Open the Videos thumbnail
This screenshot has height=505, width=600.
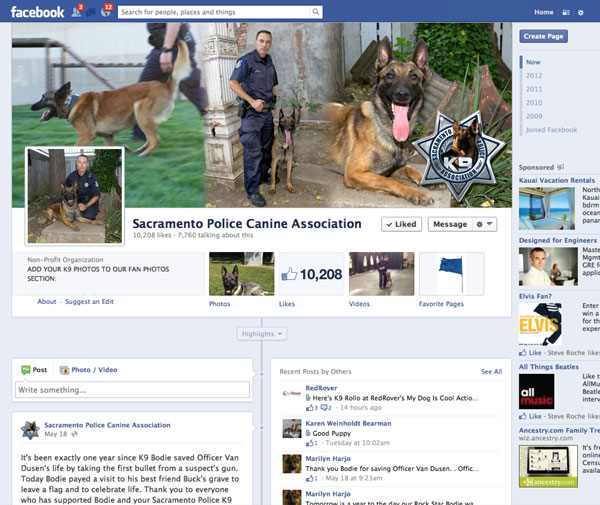click(382, 274)
